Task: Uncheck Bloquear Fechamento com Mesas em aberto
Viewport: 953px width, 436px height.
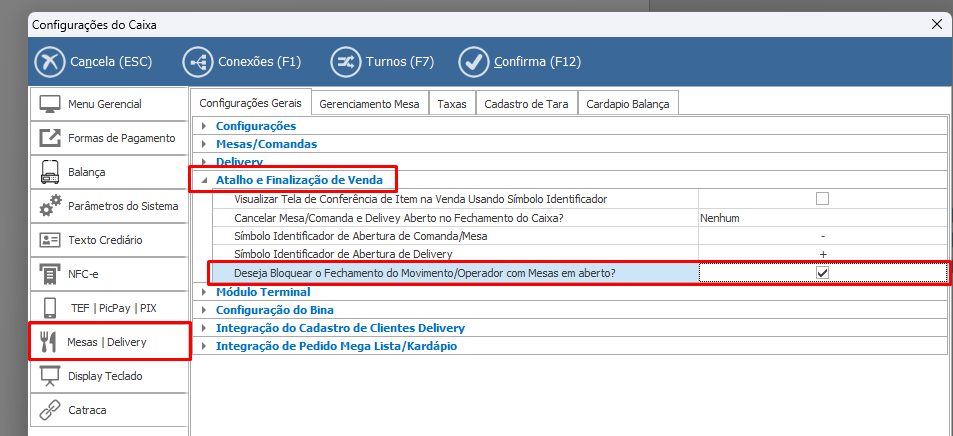Action: click(822, 272)
